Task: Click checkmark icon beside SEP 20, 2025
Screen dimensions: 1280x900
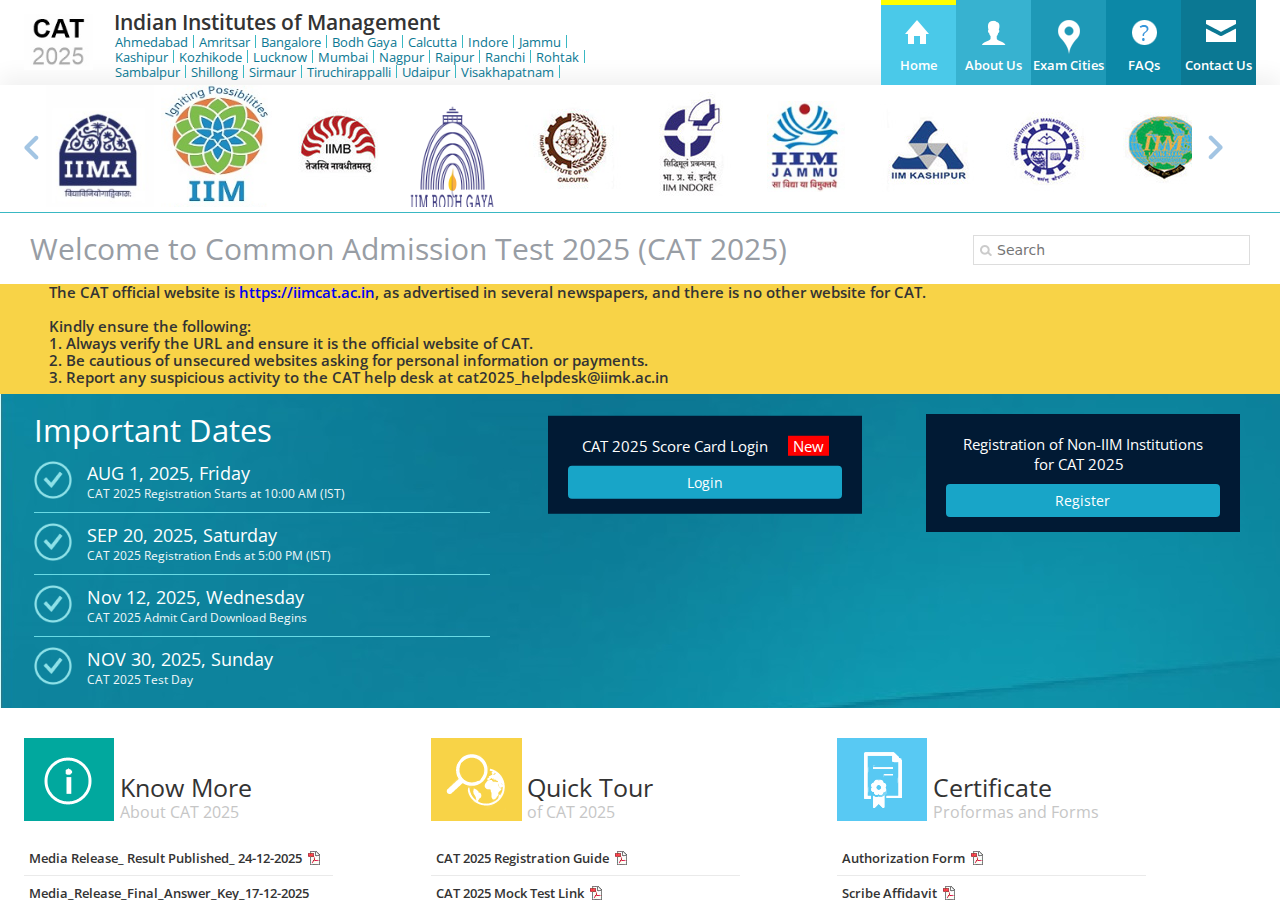Action: click(x=53, y=542)
